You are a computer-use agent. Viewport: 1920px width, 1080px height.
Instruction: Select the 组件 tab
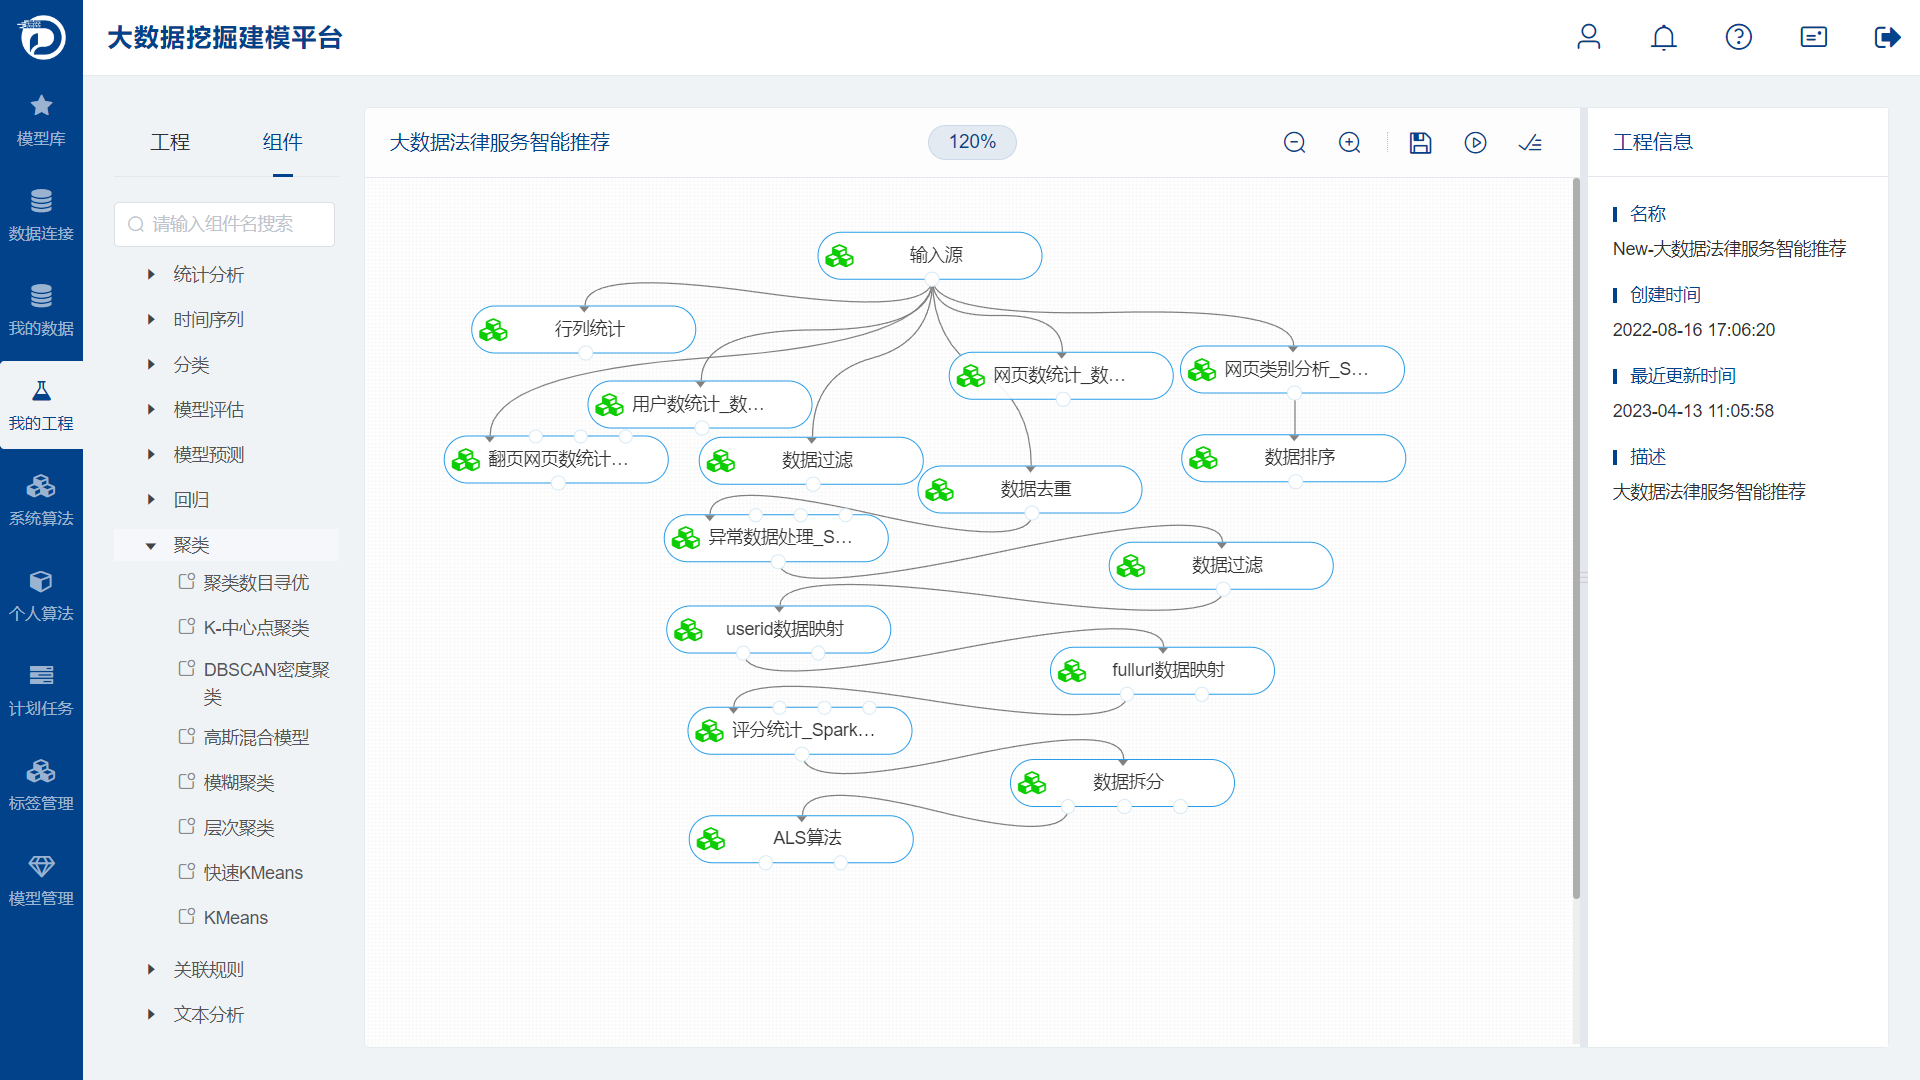(282, 142)
